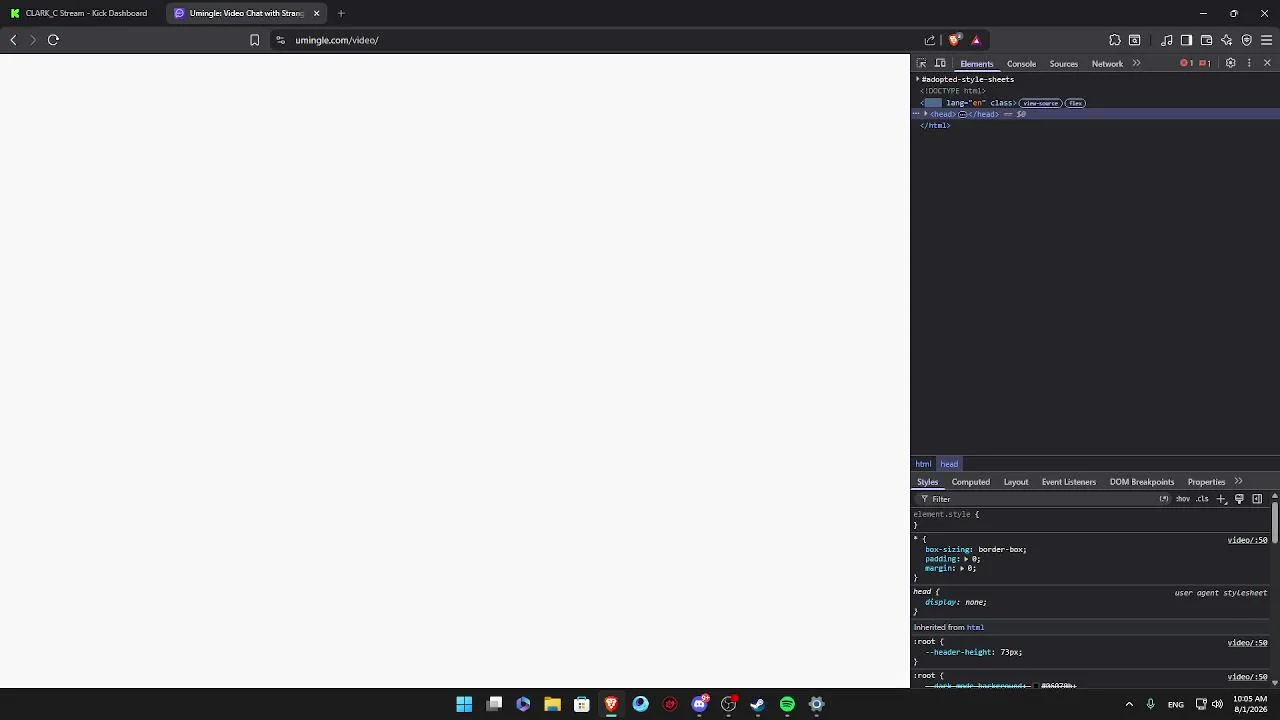The height and width of the screenshot is (720, 1280).
Task: Open video/:50 link beside universal rule
Action: click(1247, 540)
